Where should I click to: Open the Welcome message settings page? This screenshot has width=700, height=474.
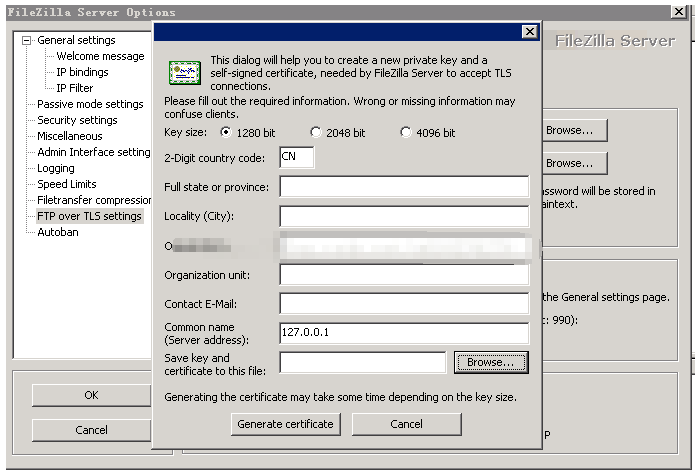tap(100, 56)
